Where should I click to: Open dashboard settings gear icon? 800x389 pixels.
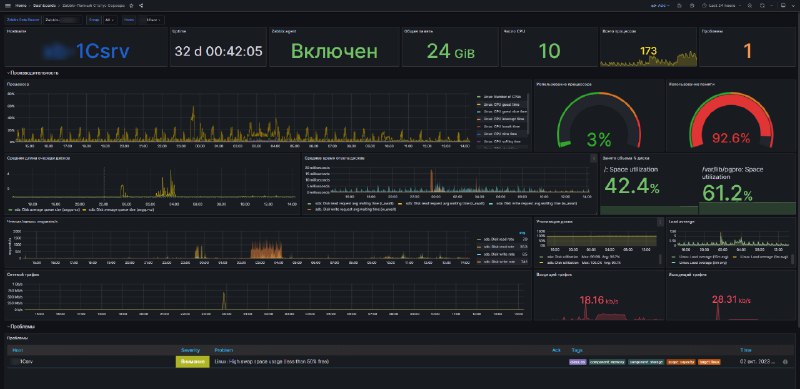point(691,5)
